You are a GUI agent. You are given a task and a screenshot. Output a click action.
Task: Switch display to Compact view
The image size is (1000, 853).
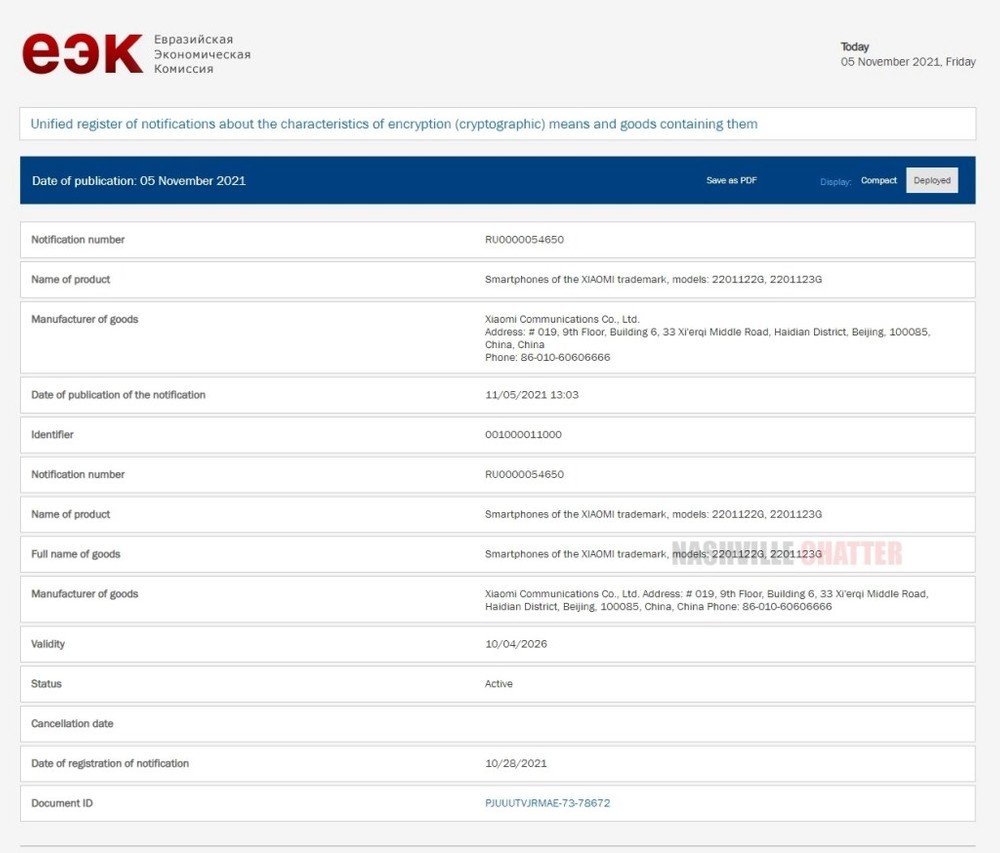(878, 180)
